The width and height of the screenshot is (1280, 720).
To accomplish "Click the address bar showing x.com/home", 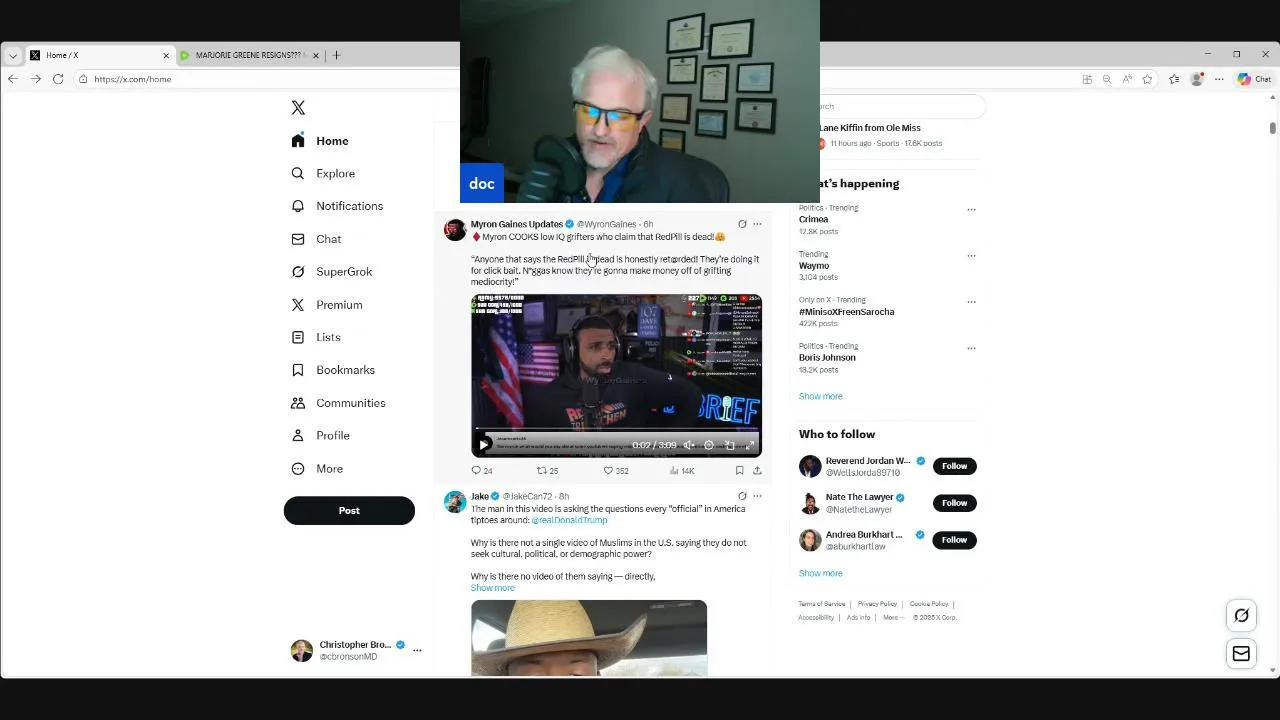I will pos(133,79).
